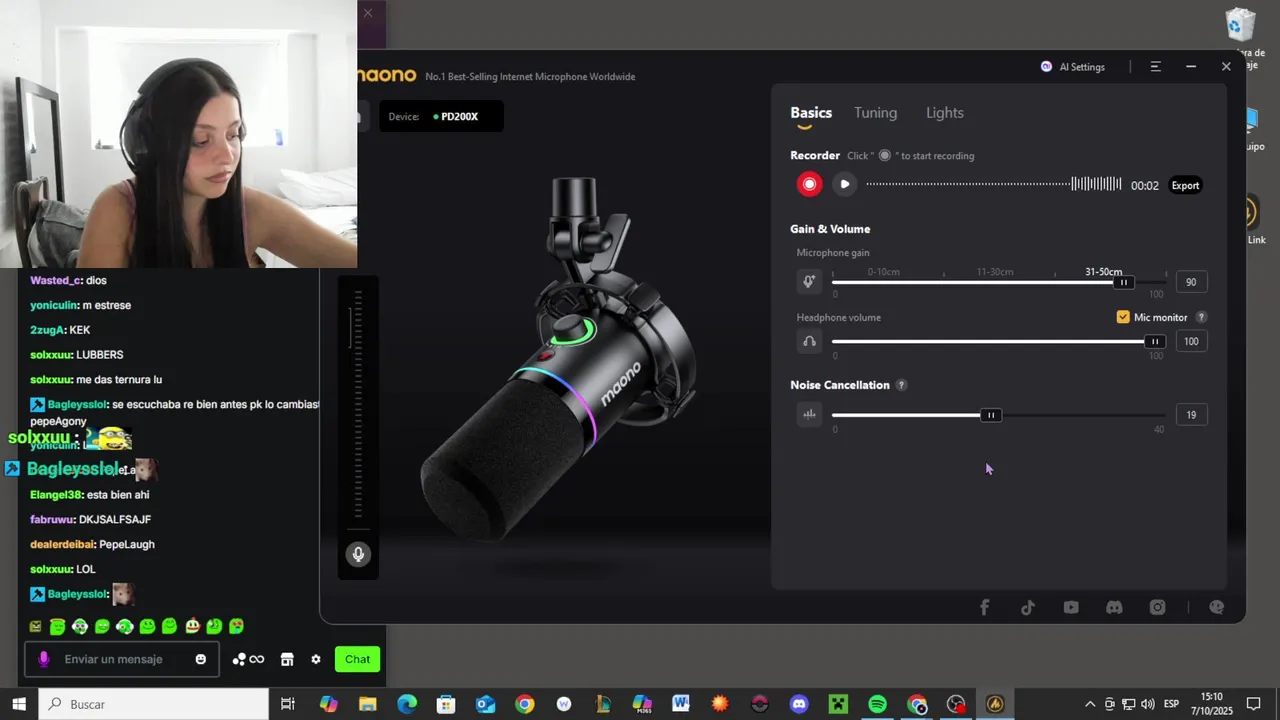Click the recording waveform track
Viewport: 1280px width, 720px height.
coord(994,184)
